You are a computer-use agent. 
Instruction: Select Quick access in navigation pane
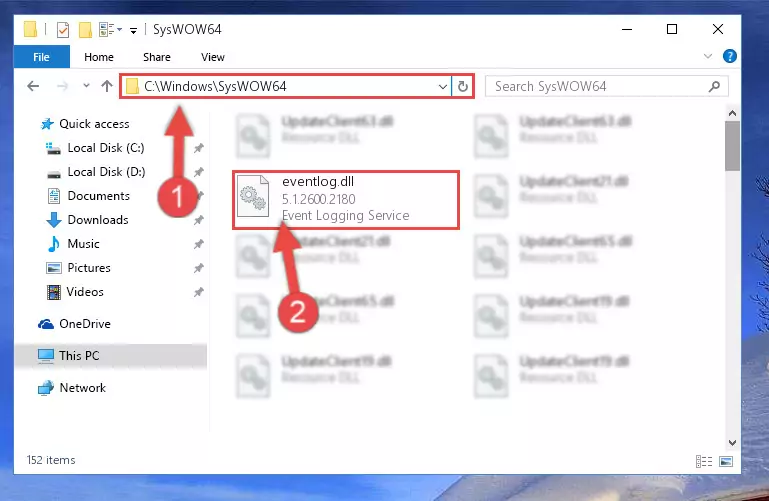coord(94,124)
